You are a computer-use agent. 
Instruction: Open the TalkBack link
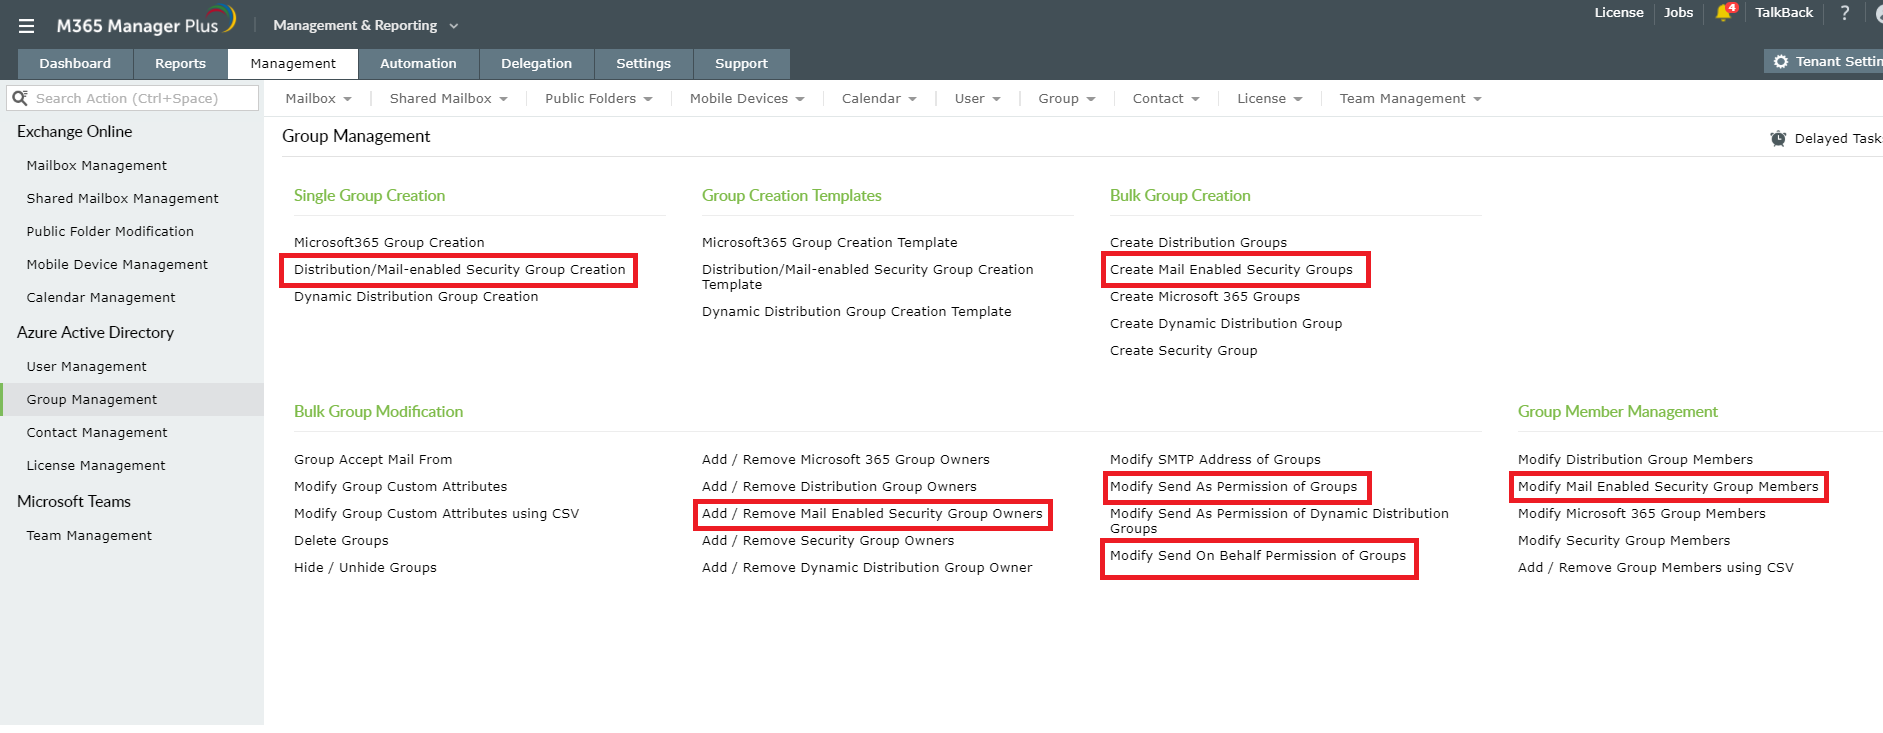point(1784,12)
